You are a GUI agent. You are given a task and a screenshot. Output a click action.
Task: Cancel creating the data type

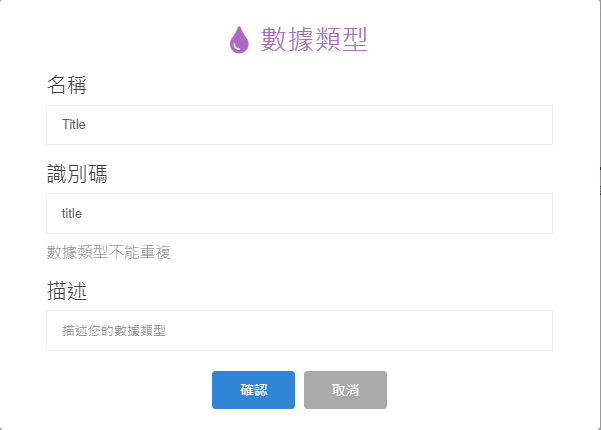pyautogui.click(x=345, y=390)
